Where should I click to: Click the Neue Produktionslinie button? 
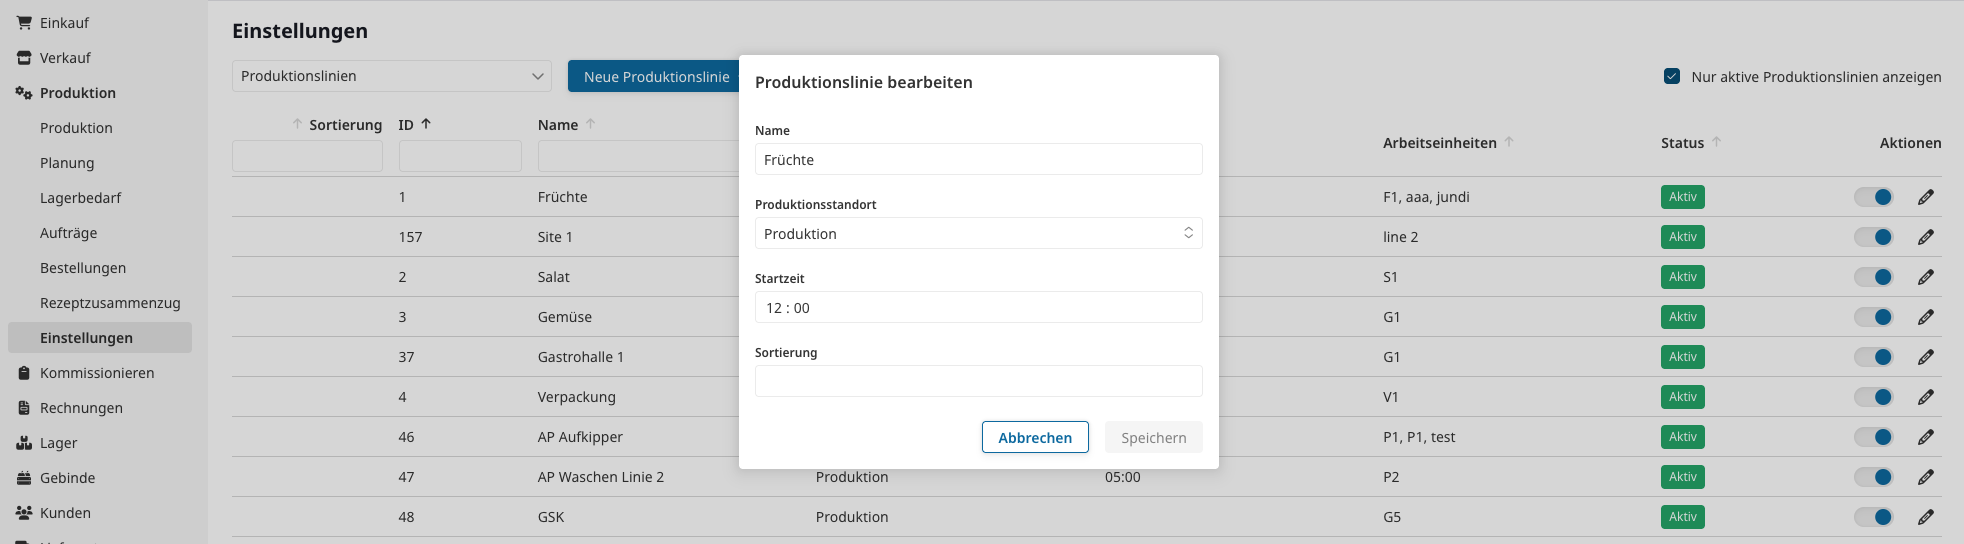point(656,76)
